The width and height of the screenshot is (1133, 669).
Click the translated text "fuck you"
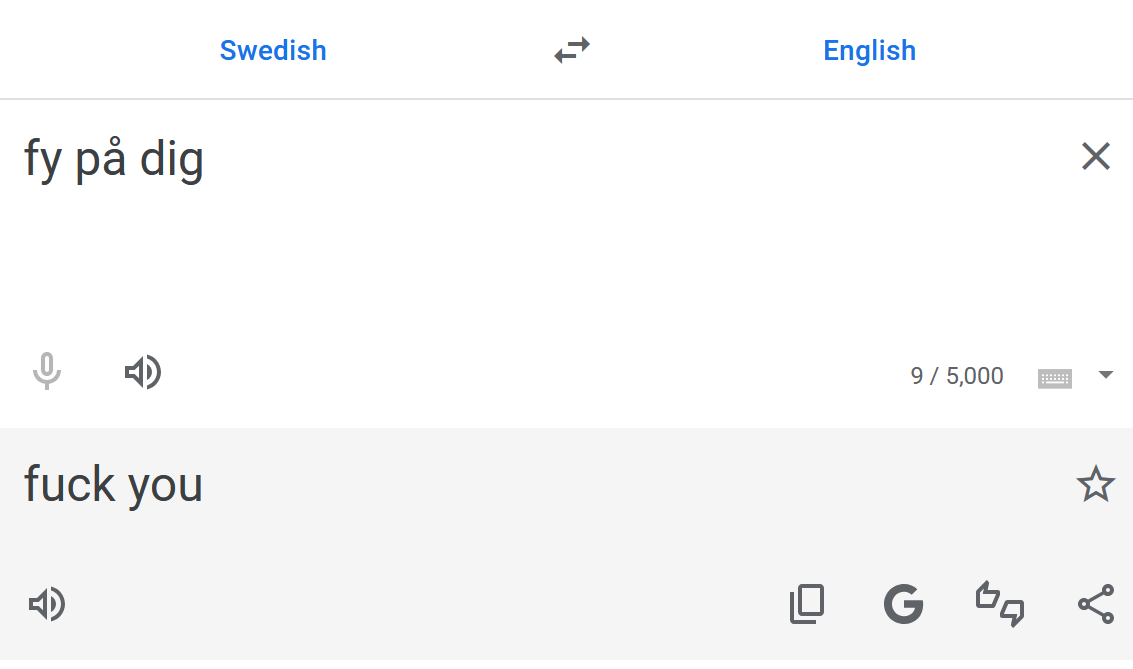[114, 486]
